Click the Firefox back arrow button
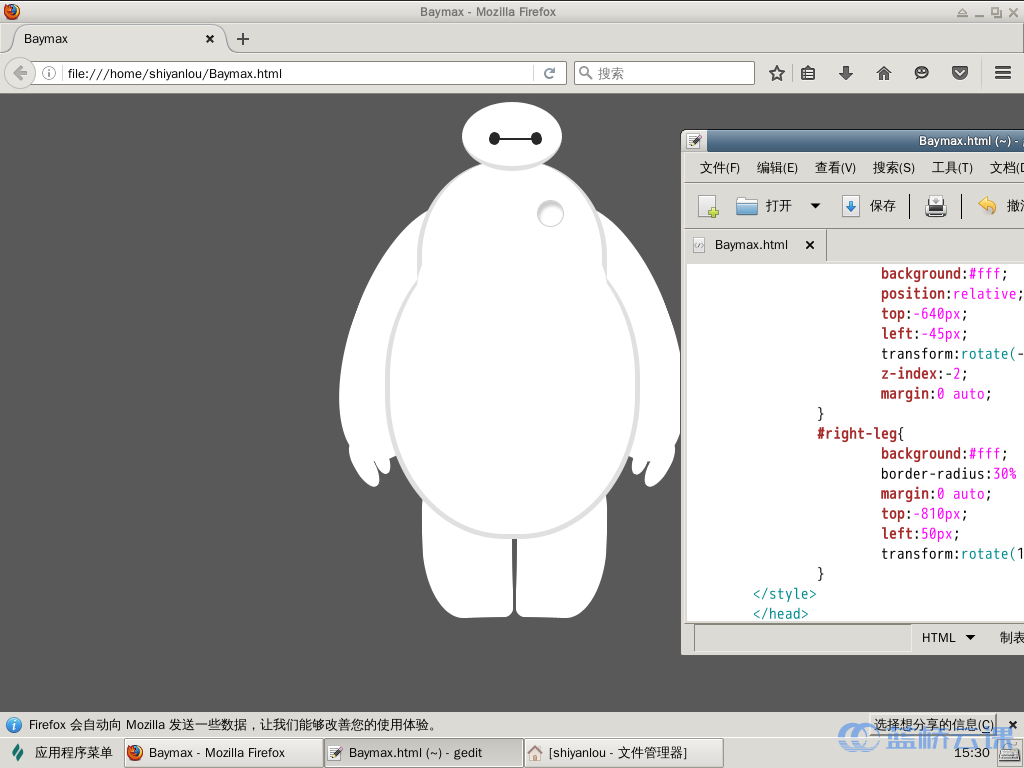 (20, 73)
